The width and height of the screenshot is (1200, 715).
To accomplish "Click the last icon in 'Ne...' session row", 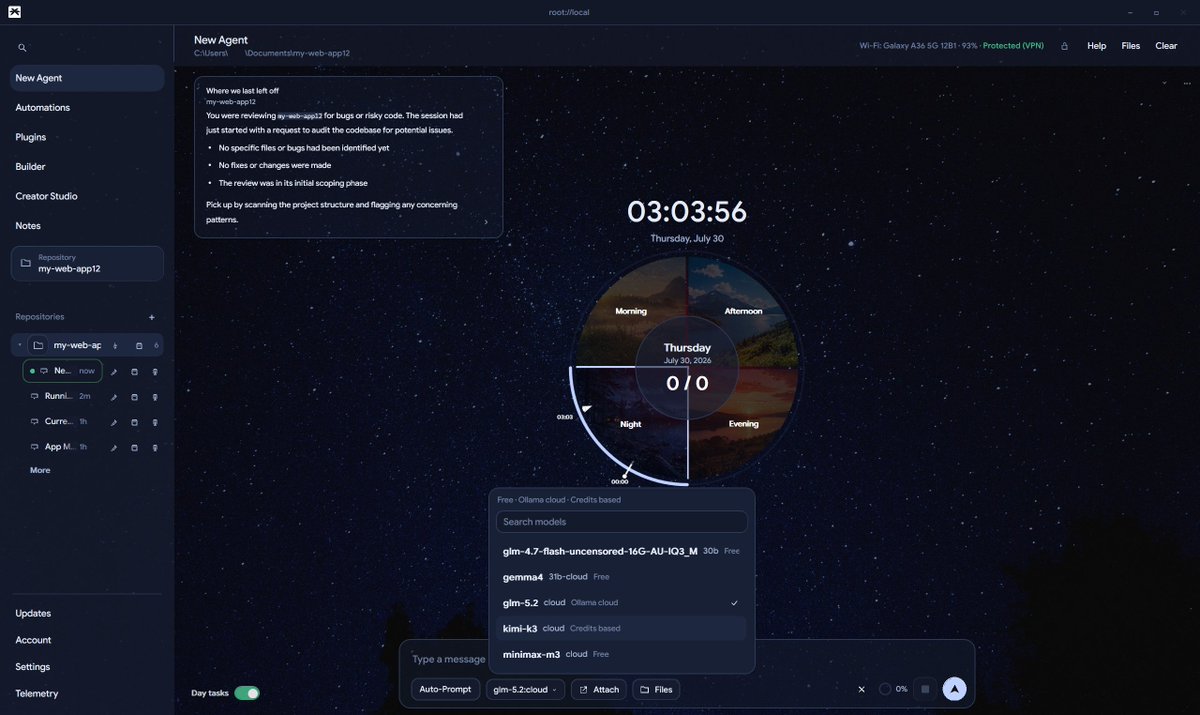I will click(x=155, y=371).
